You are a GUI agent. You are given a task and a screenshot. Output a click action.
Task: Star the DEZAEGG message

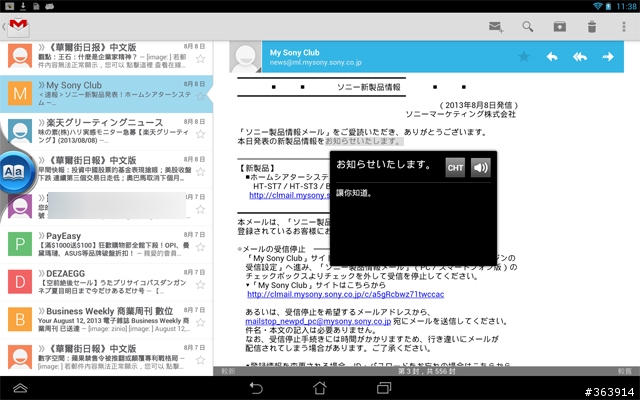click(200, 284)
